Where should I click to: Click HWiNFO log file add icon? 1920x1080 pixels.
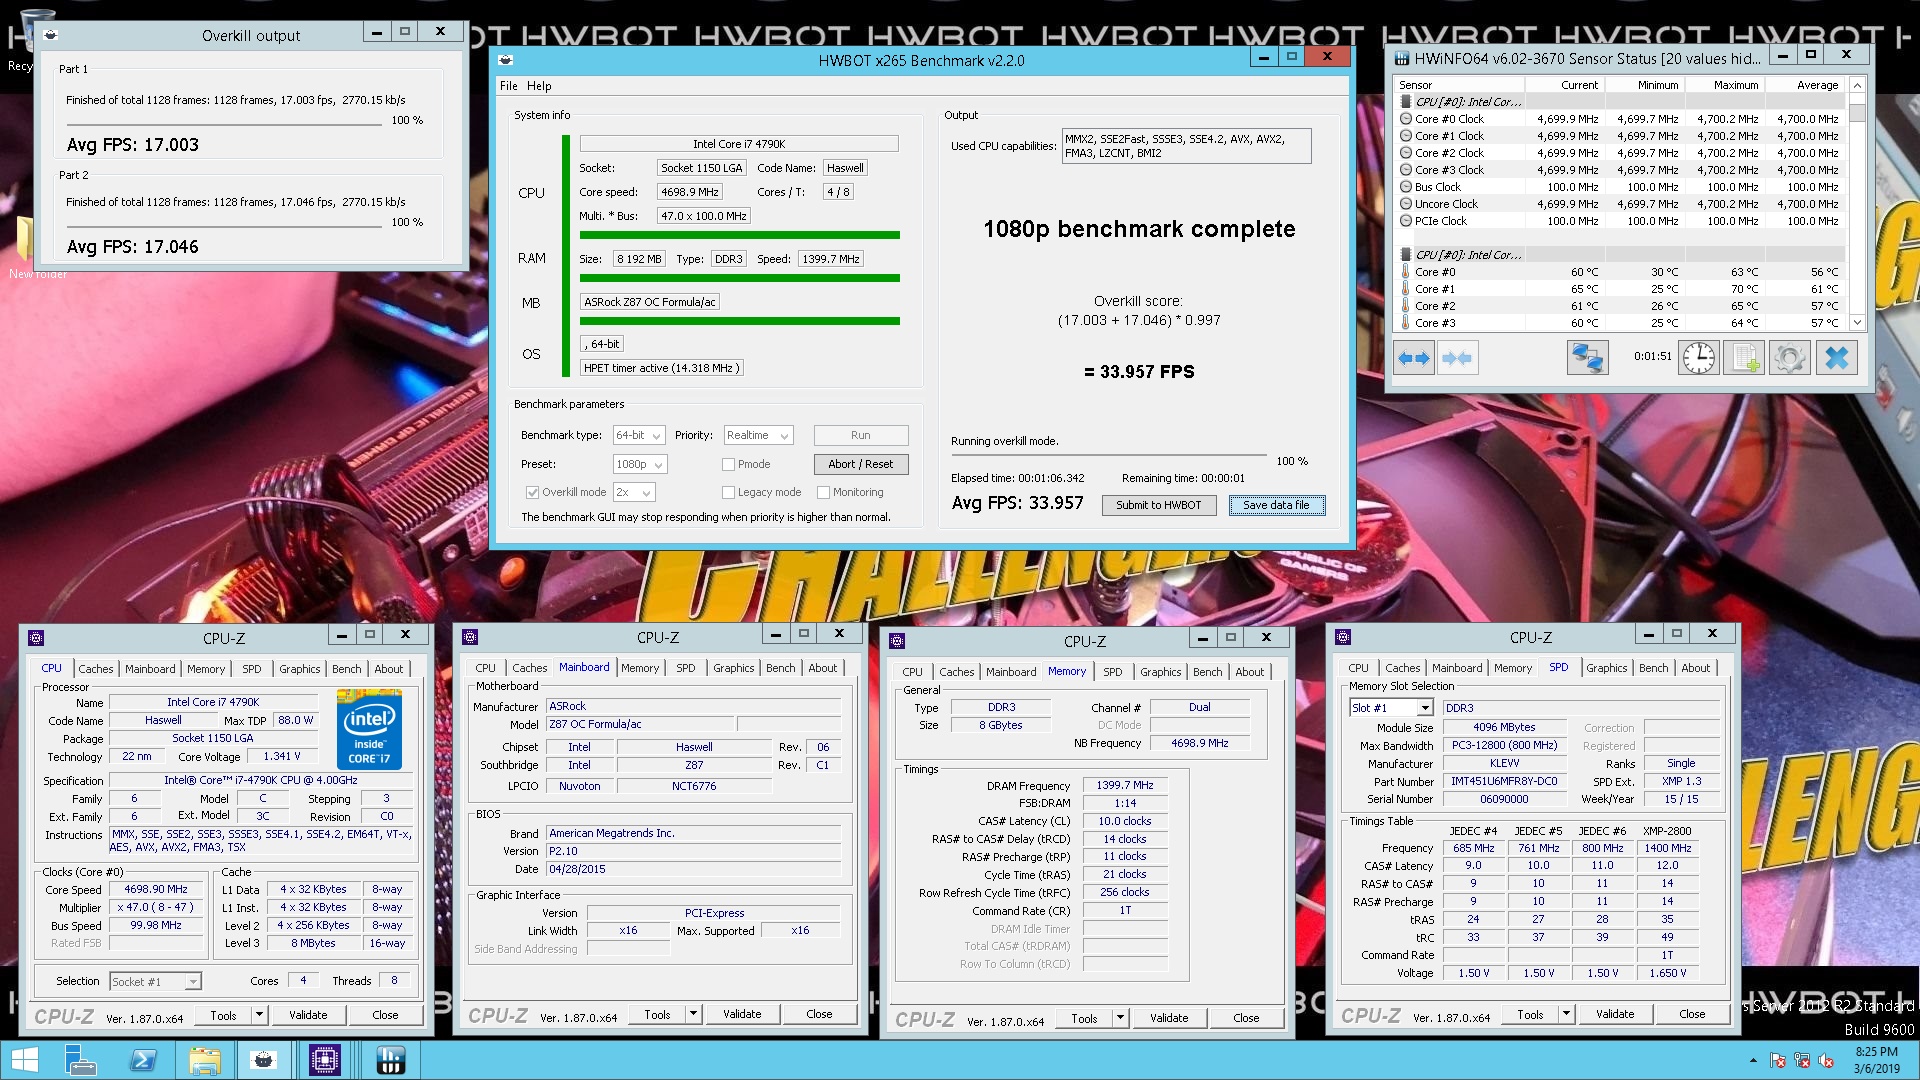1744,358
